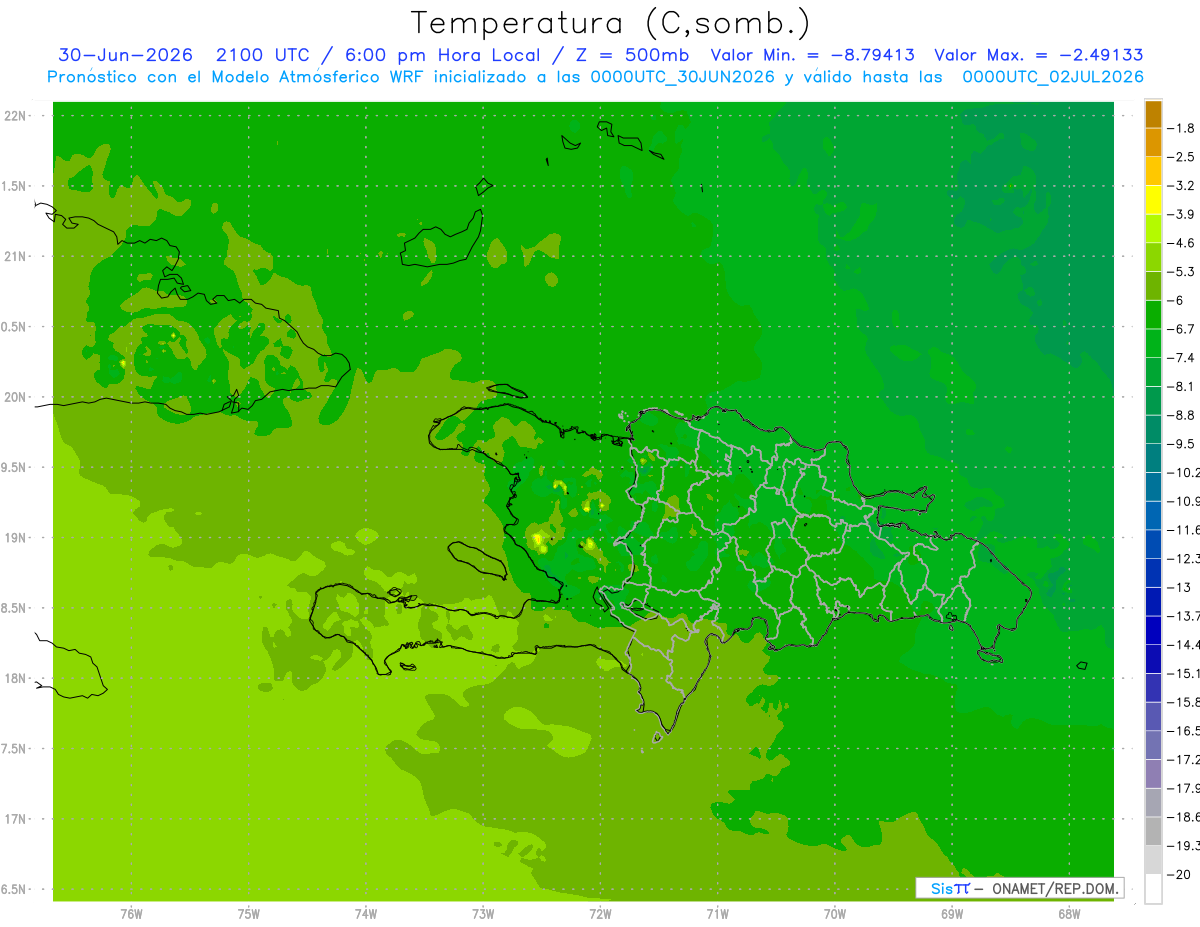This screenshot has height=927, width=1200.
Task: Click the "-7.4" colorbar value
Action: coord(1181,358)
